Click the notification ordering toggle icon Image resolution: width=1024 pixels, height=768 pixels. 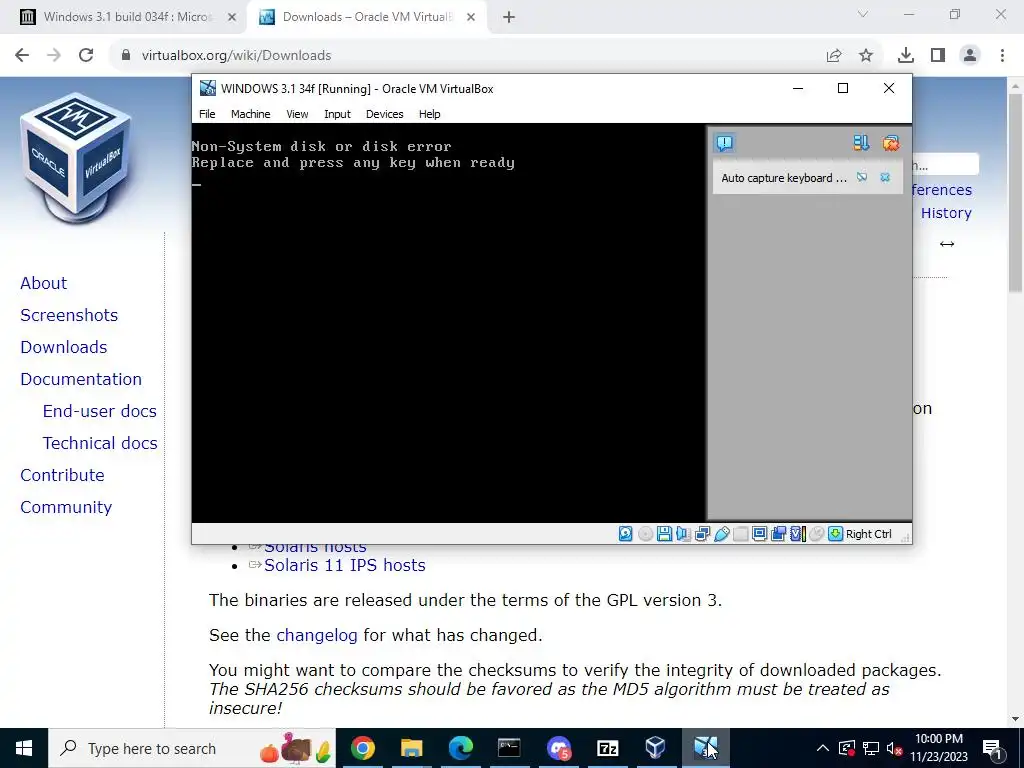(861, 143)
